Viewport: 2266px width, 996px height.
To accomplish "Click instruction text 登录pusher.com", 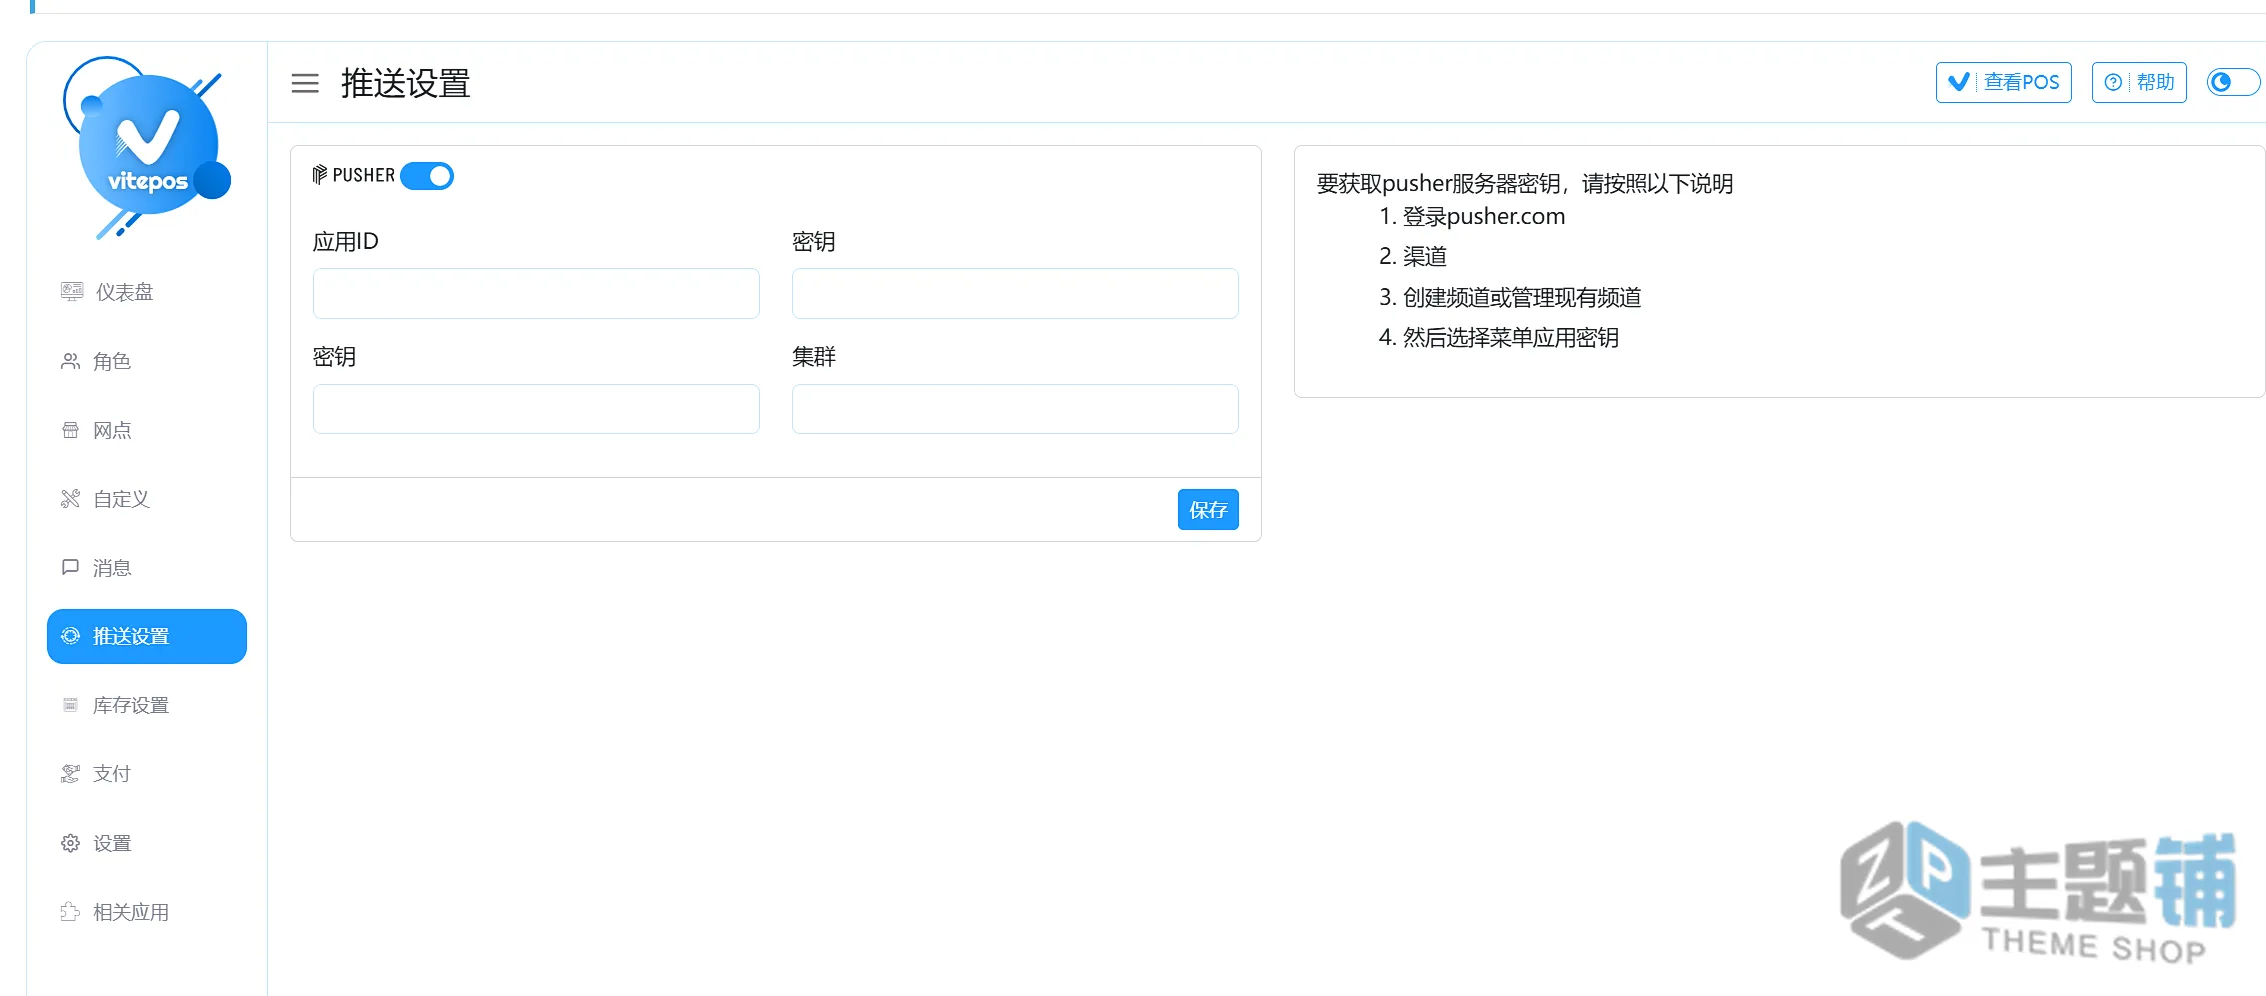I will (x=1484, y=216).
